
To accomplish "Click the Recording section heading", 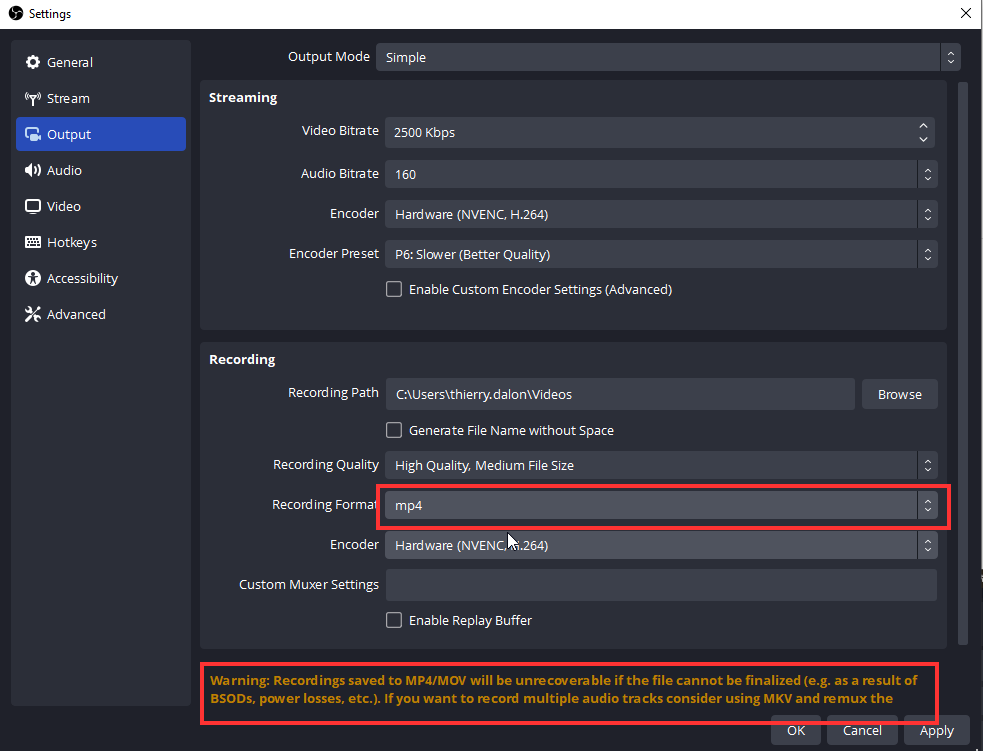I will 242,359.
